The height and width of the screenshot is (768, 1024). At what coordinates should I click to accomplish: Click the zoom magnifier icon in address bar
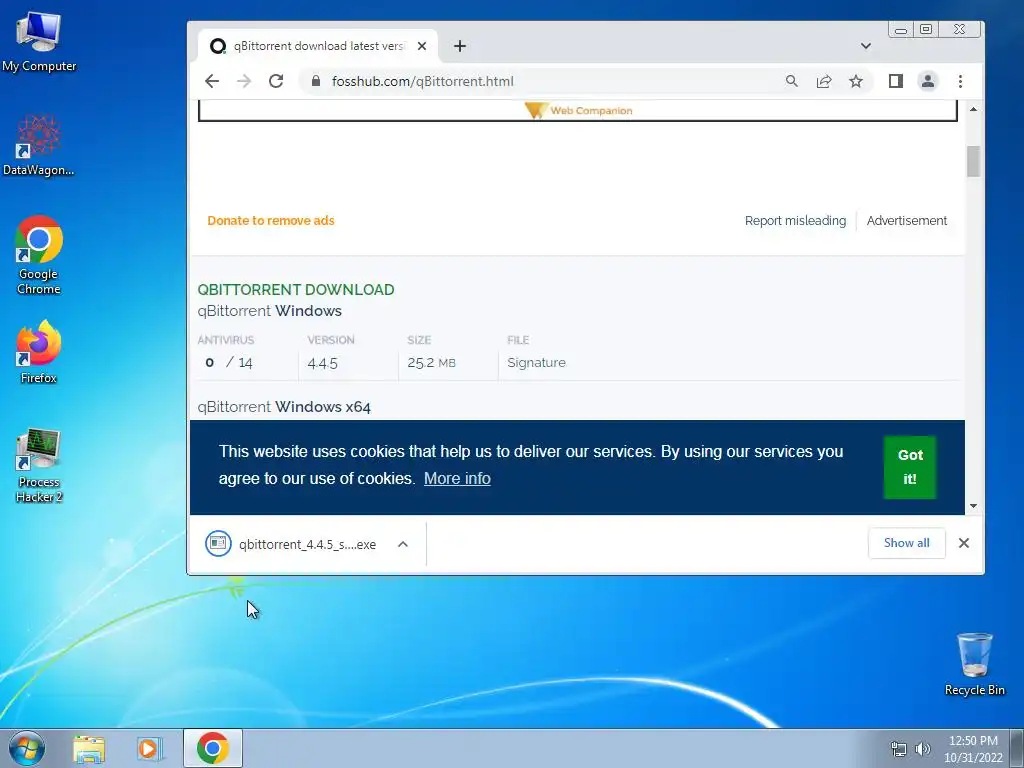[x=792, y=81]
